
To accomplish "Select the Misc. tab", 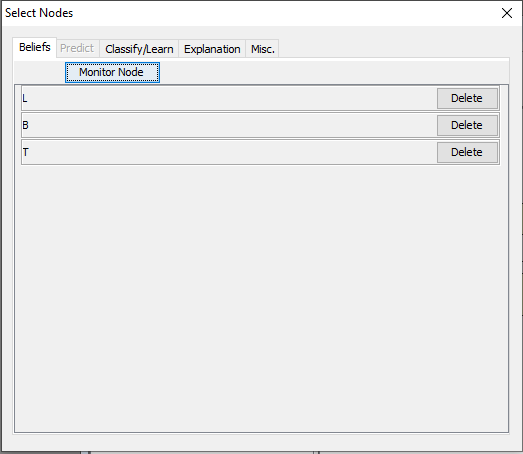I will [x=263, y=49].
